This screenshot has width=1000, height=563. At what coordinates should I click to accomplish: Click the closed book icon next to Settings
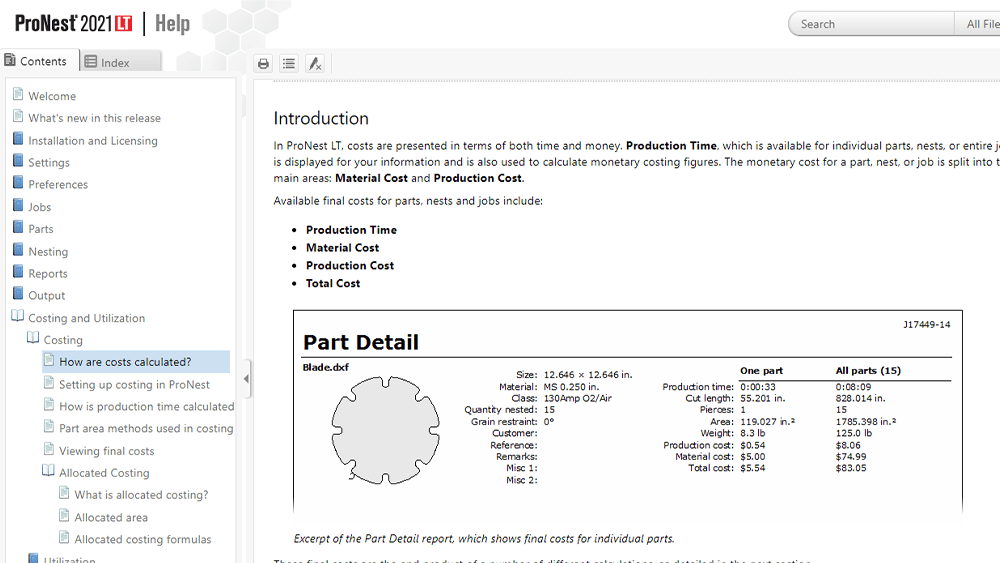[x=18, y=162]
